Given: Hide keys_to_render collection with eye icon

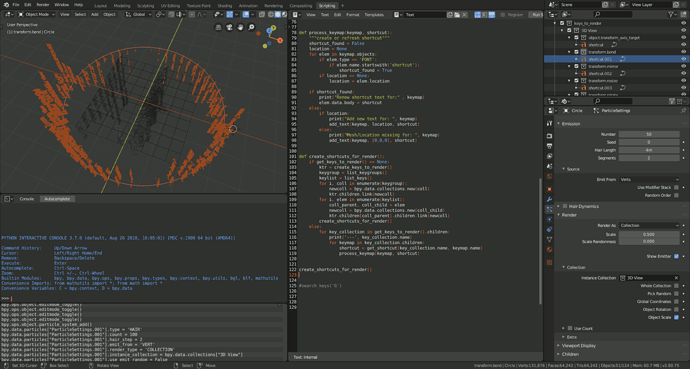Looking at the screenshot, I should point(683,23).
